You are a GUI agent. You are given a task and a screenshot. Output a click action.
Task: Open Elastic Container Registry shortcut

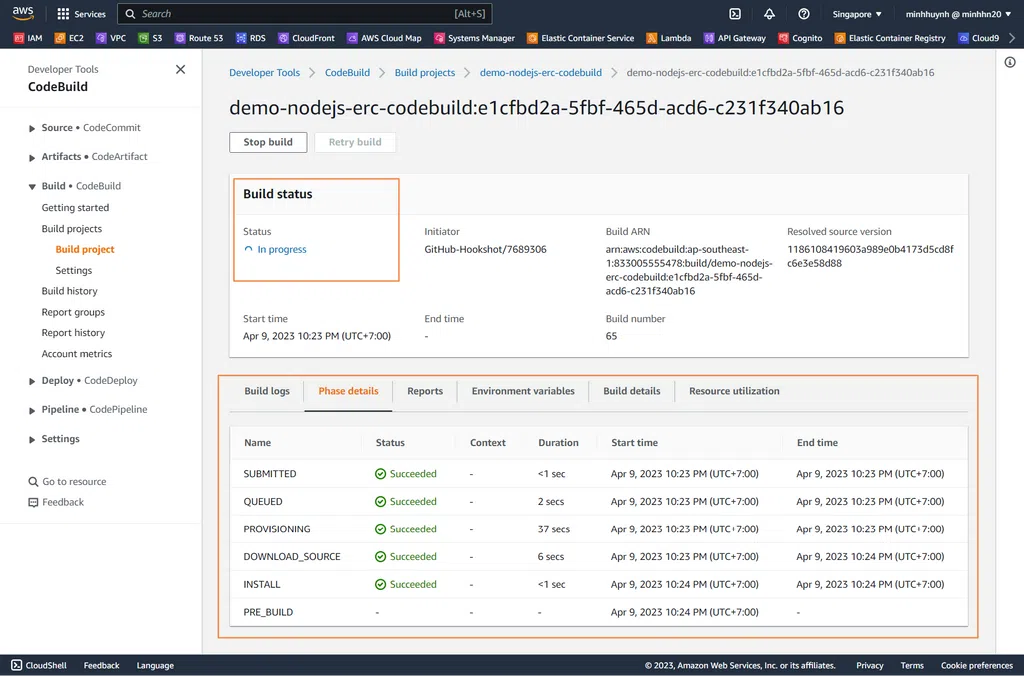[890, 38]
